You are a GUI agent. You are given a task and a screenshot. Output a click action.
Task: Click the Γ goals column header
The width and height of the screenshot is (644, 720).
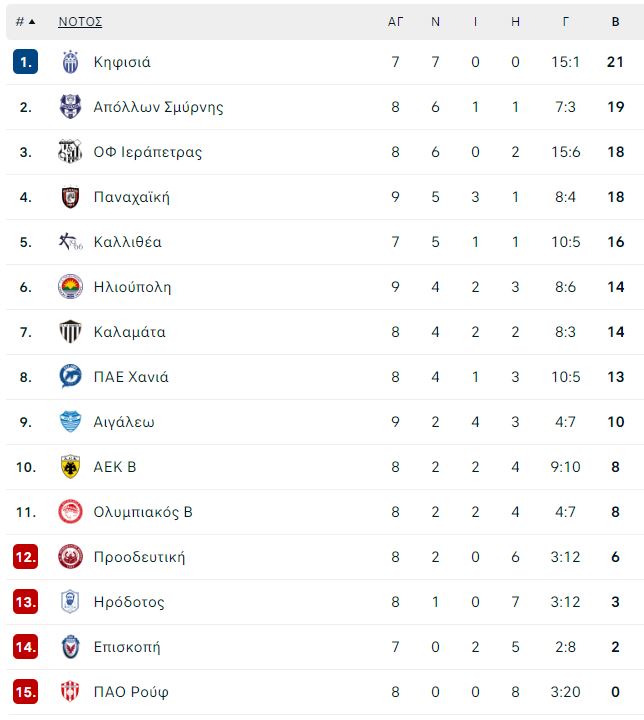[565, 22]
